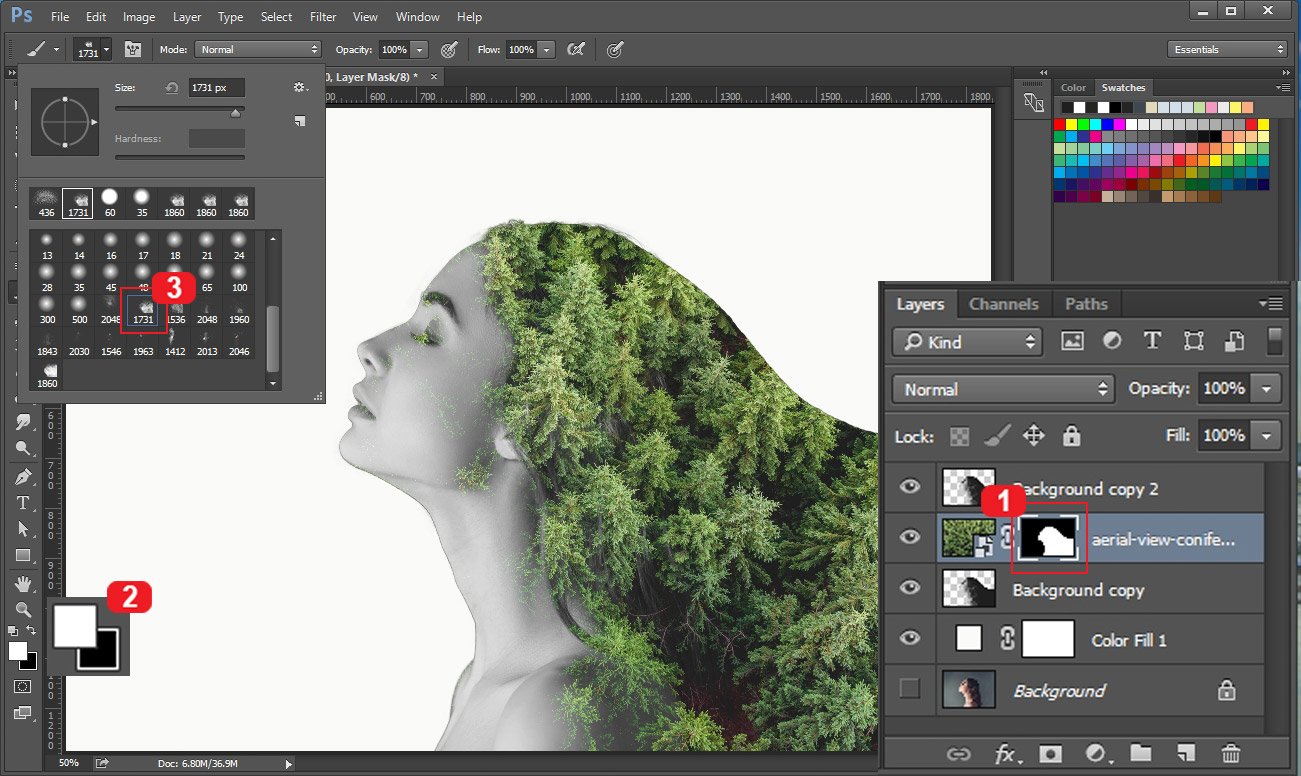The image size is (1301, 776).
Task: Toggle Quick Mask mode icon
Action: [22, 687]
